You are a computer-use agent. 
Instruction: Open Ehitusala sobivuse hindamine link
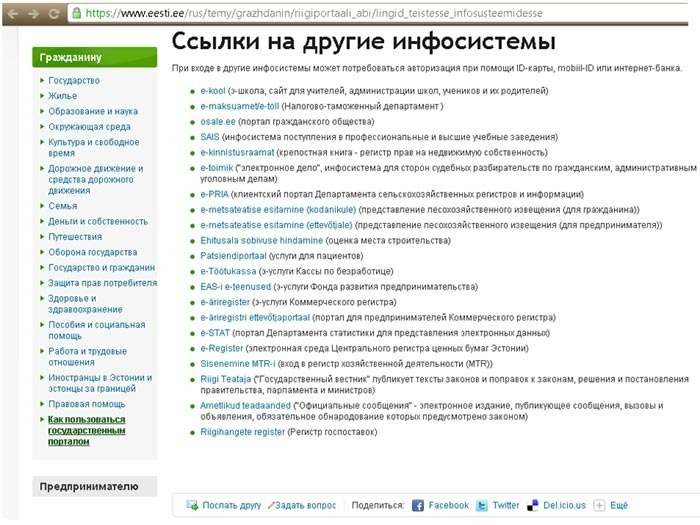(x=262, y=241)
